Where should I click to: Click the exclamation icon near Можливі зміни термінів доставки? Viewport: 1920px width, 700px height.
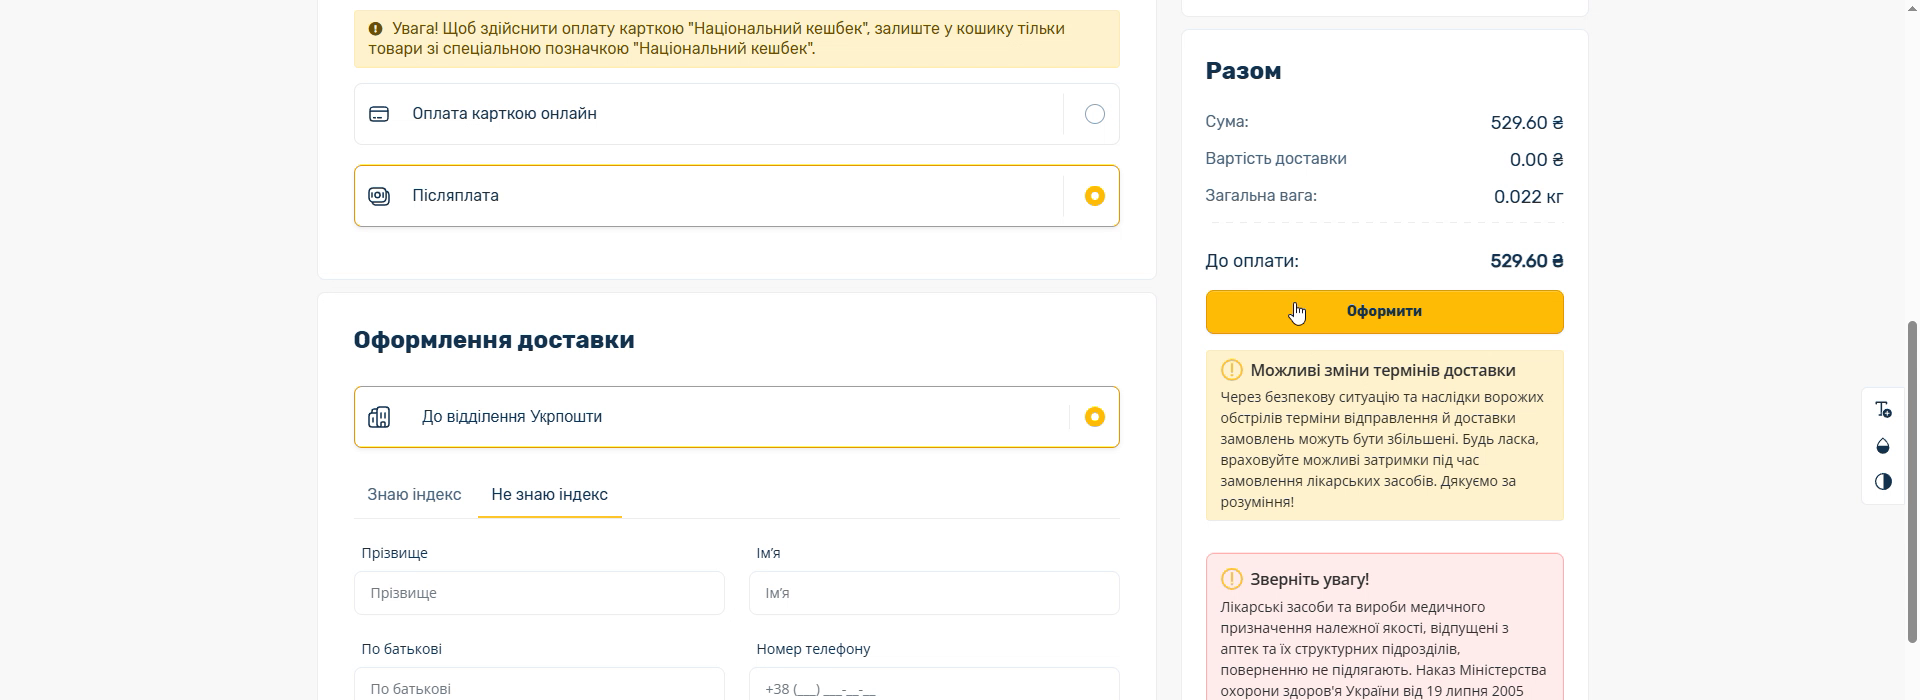coord(1232,370)
